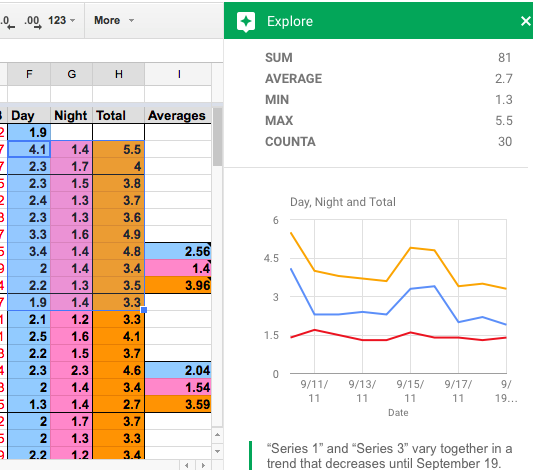Screen dimensions: 533x470
Task: Click the horizontal scroll right arrow
Action: [x=204, y=465]
